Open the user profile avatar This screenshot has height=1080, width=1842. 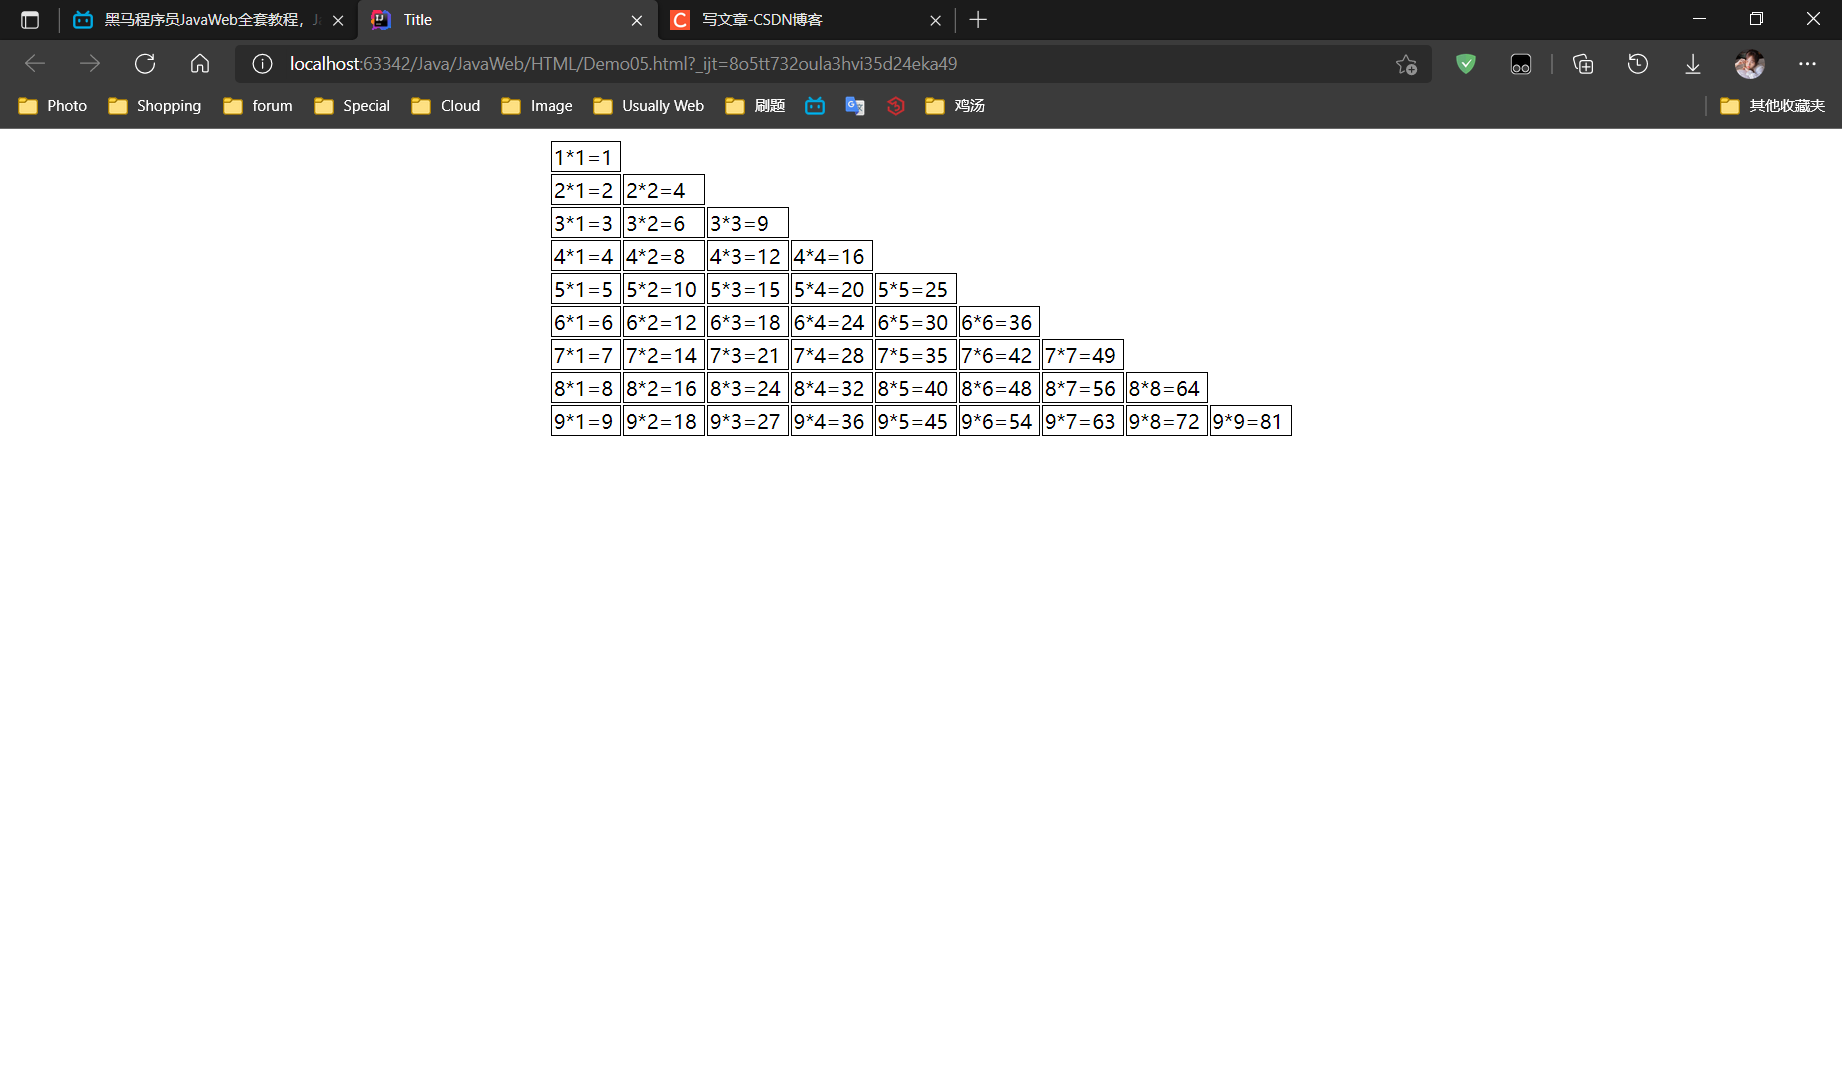1750,64
